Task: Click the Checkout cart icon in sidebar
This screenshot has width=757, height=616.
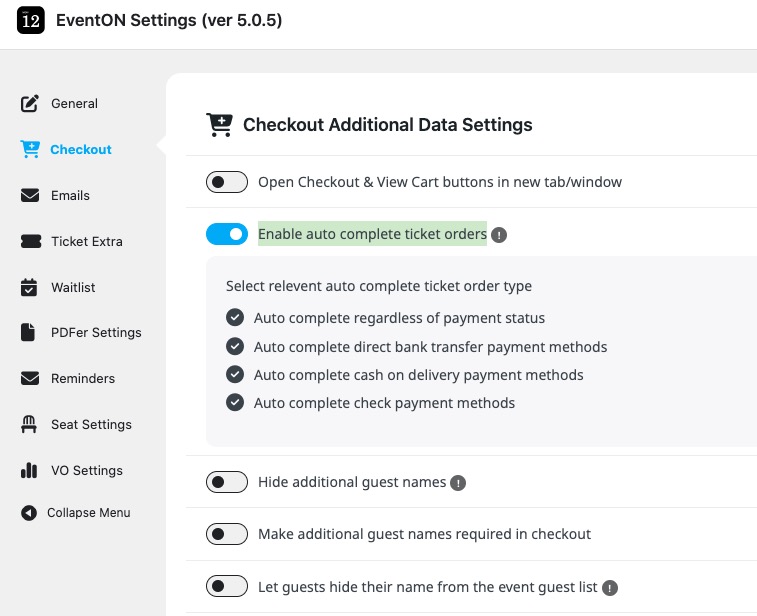Action: [x=30, y=149]
